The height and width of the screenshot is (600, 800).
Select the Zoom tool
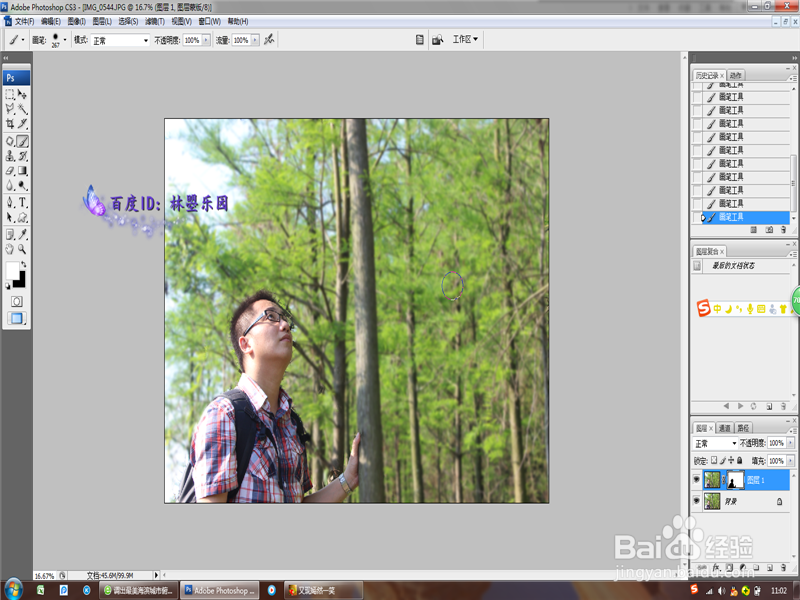[x=22, y=249]
